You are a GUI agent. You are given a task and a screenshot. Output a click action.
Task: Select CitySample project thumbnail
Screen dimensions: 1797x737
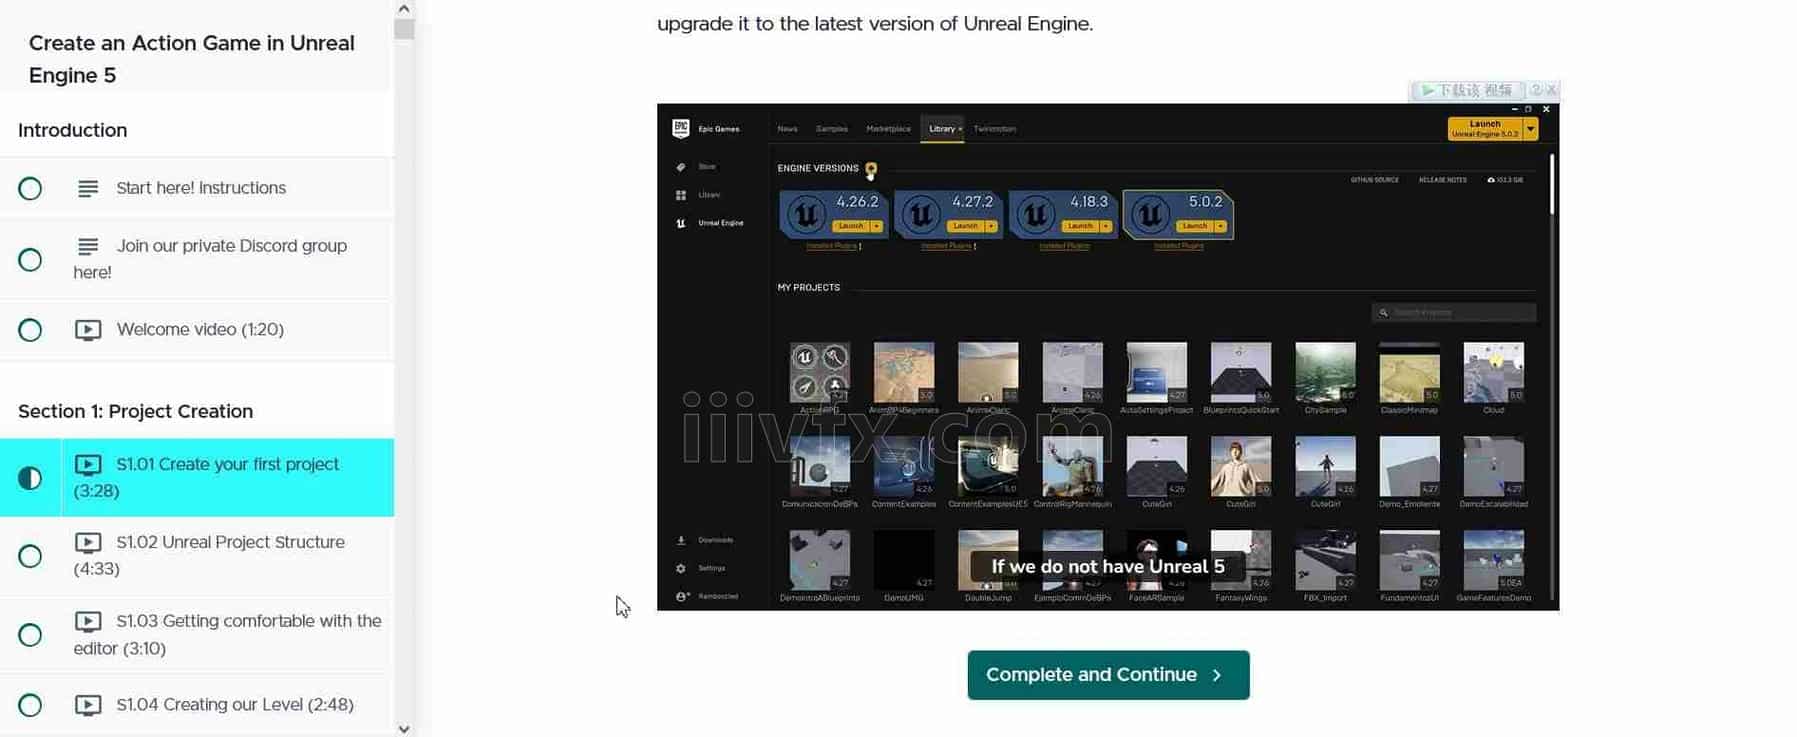pos(1325,372)
